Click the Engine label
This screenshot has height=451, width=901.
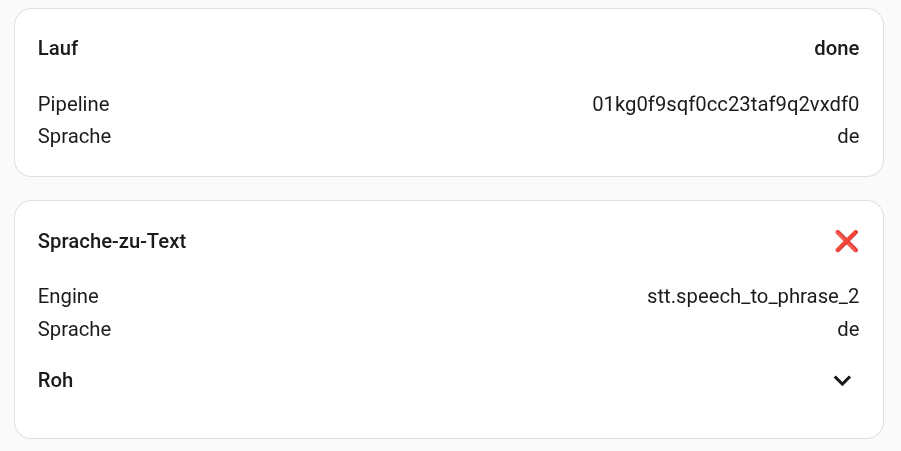pos(68,296)
